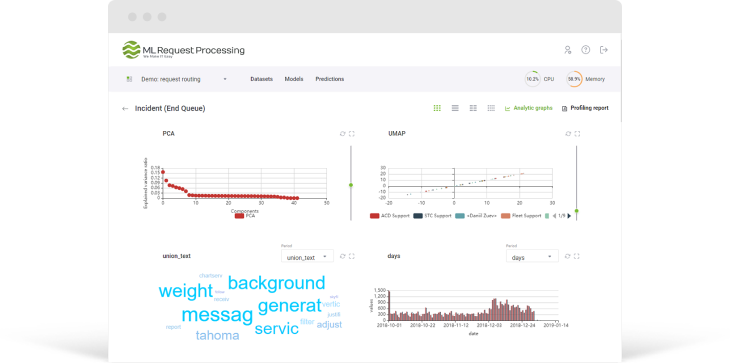Show Analytic graphs
Screen dimensions: 730x363
tap(528, 108)
